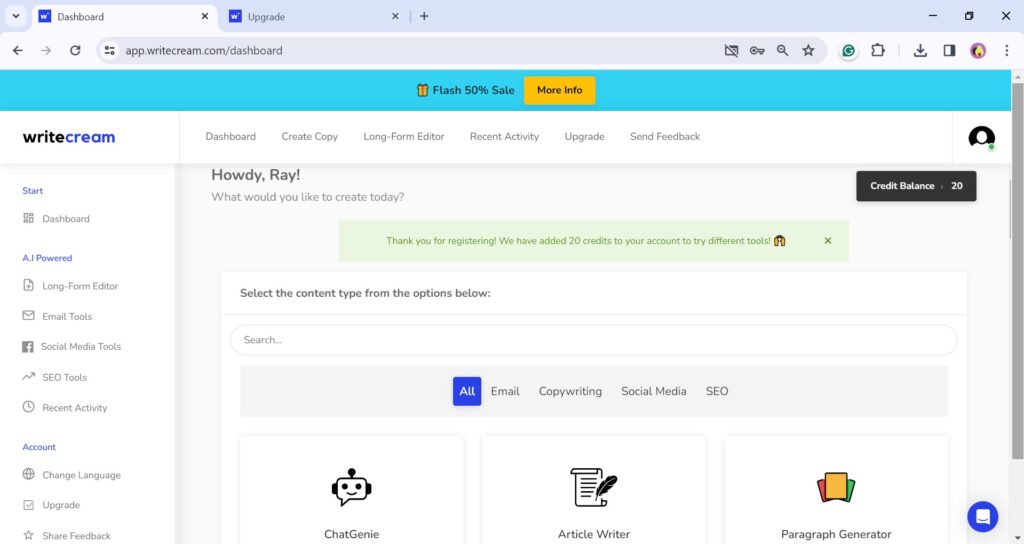This screenshot has height=544, width=1024.
Task: Click the Upgrade checkbox icon in the sidebar
Action: (x=28, y=505)
